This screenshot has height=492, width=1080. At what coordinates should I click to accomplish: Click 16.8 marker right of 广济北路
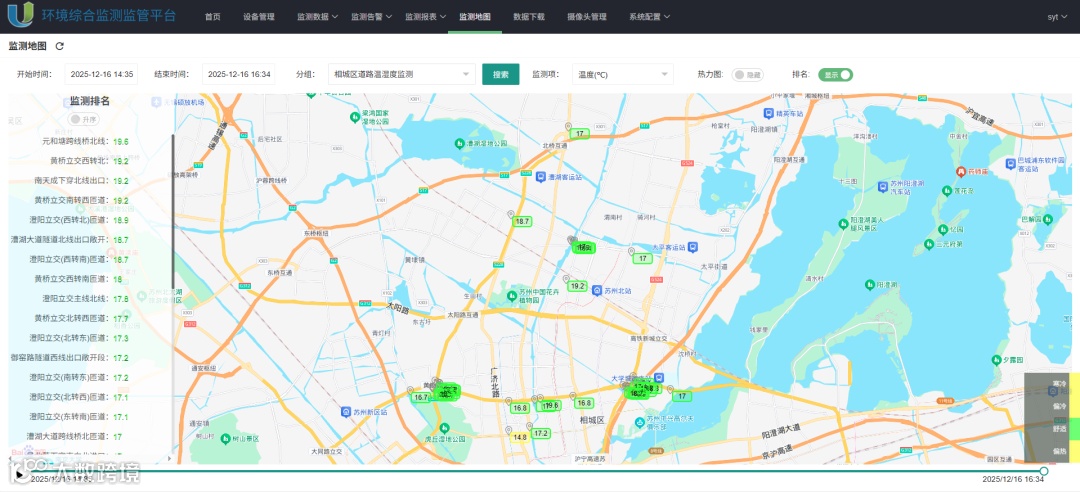pyautogui.click(x=519, y=408)
